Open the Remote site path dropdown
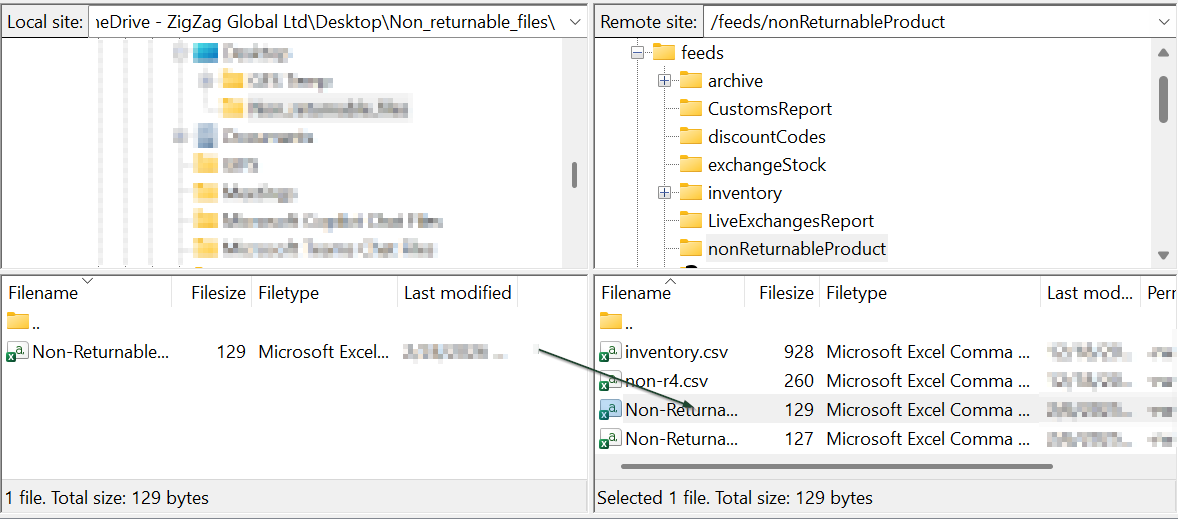The image size is (1178, 519). tap(1164, 22)
